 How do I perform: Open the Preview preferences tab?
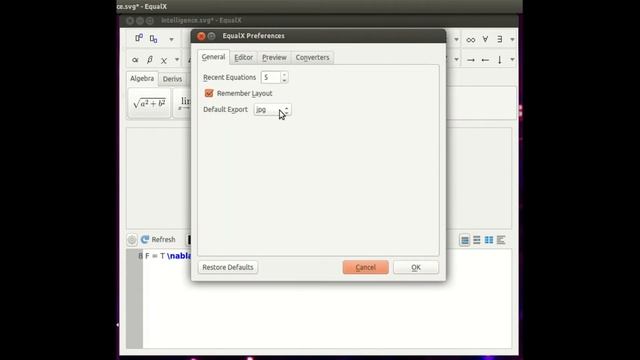point(274,58)
